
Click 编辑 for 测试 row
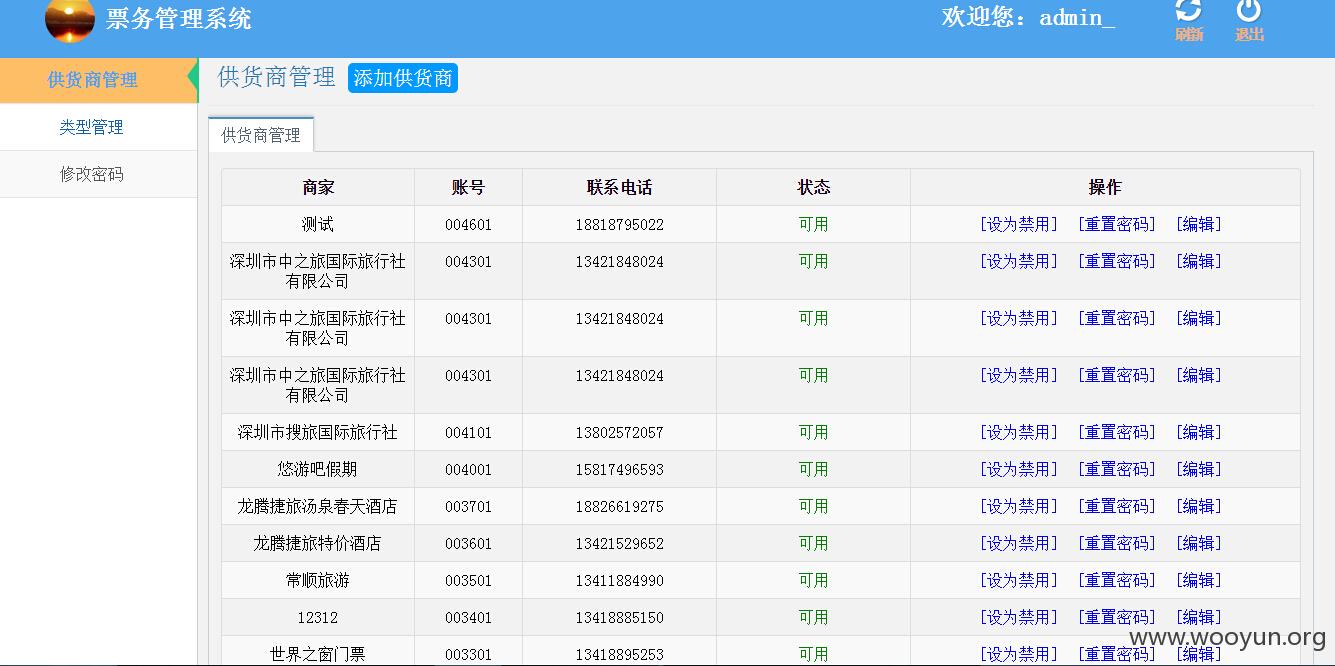point(1199,224)
